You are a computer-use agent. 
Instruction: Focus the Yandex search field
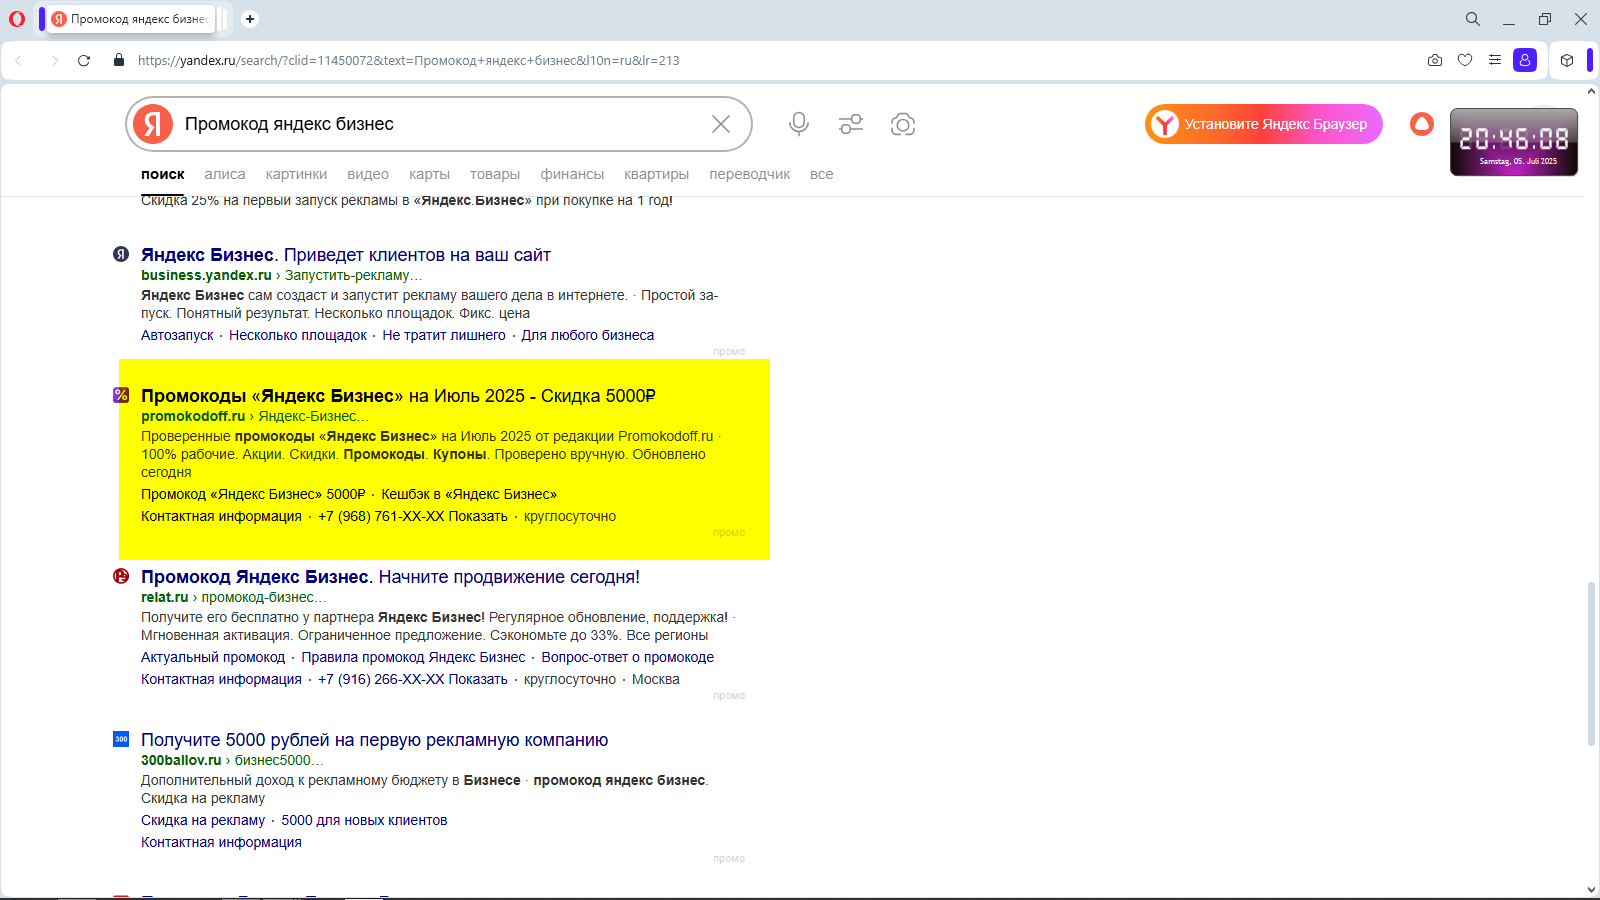tap(440, 124)
